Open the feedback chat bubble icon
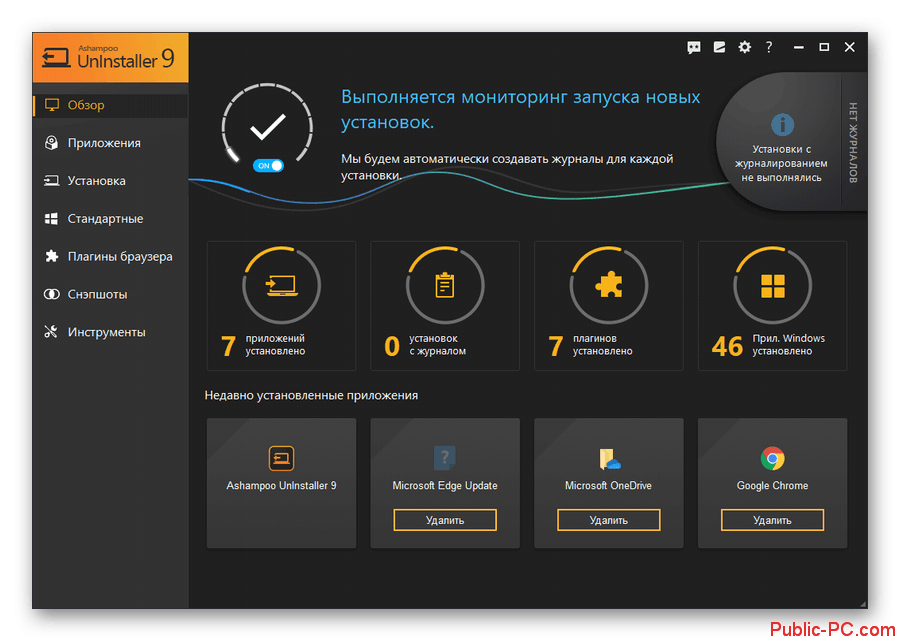 pyautogui.click(x=694, y=47)
